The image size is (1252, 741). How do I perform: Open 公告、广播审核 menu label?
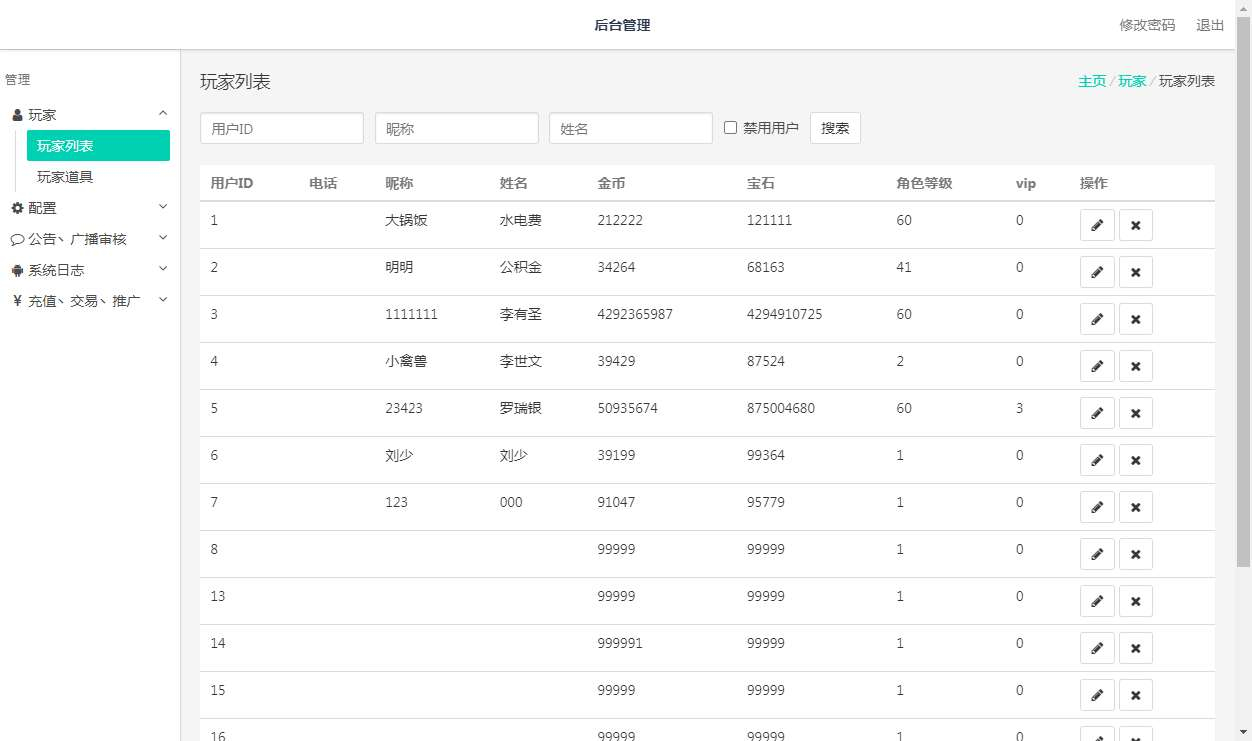point(77,239)
